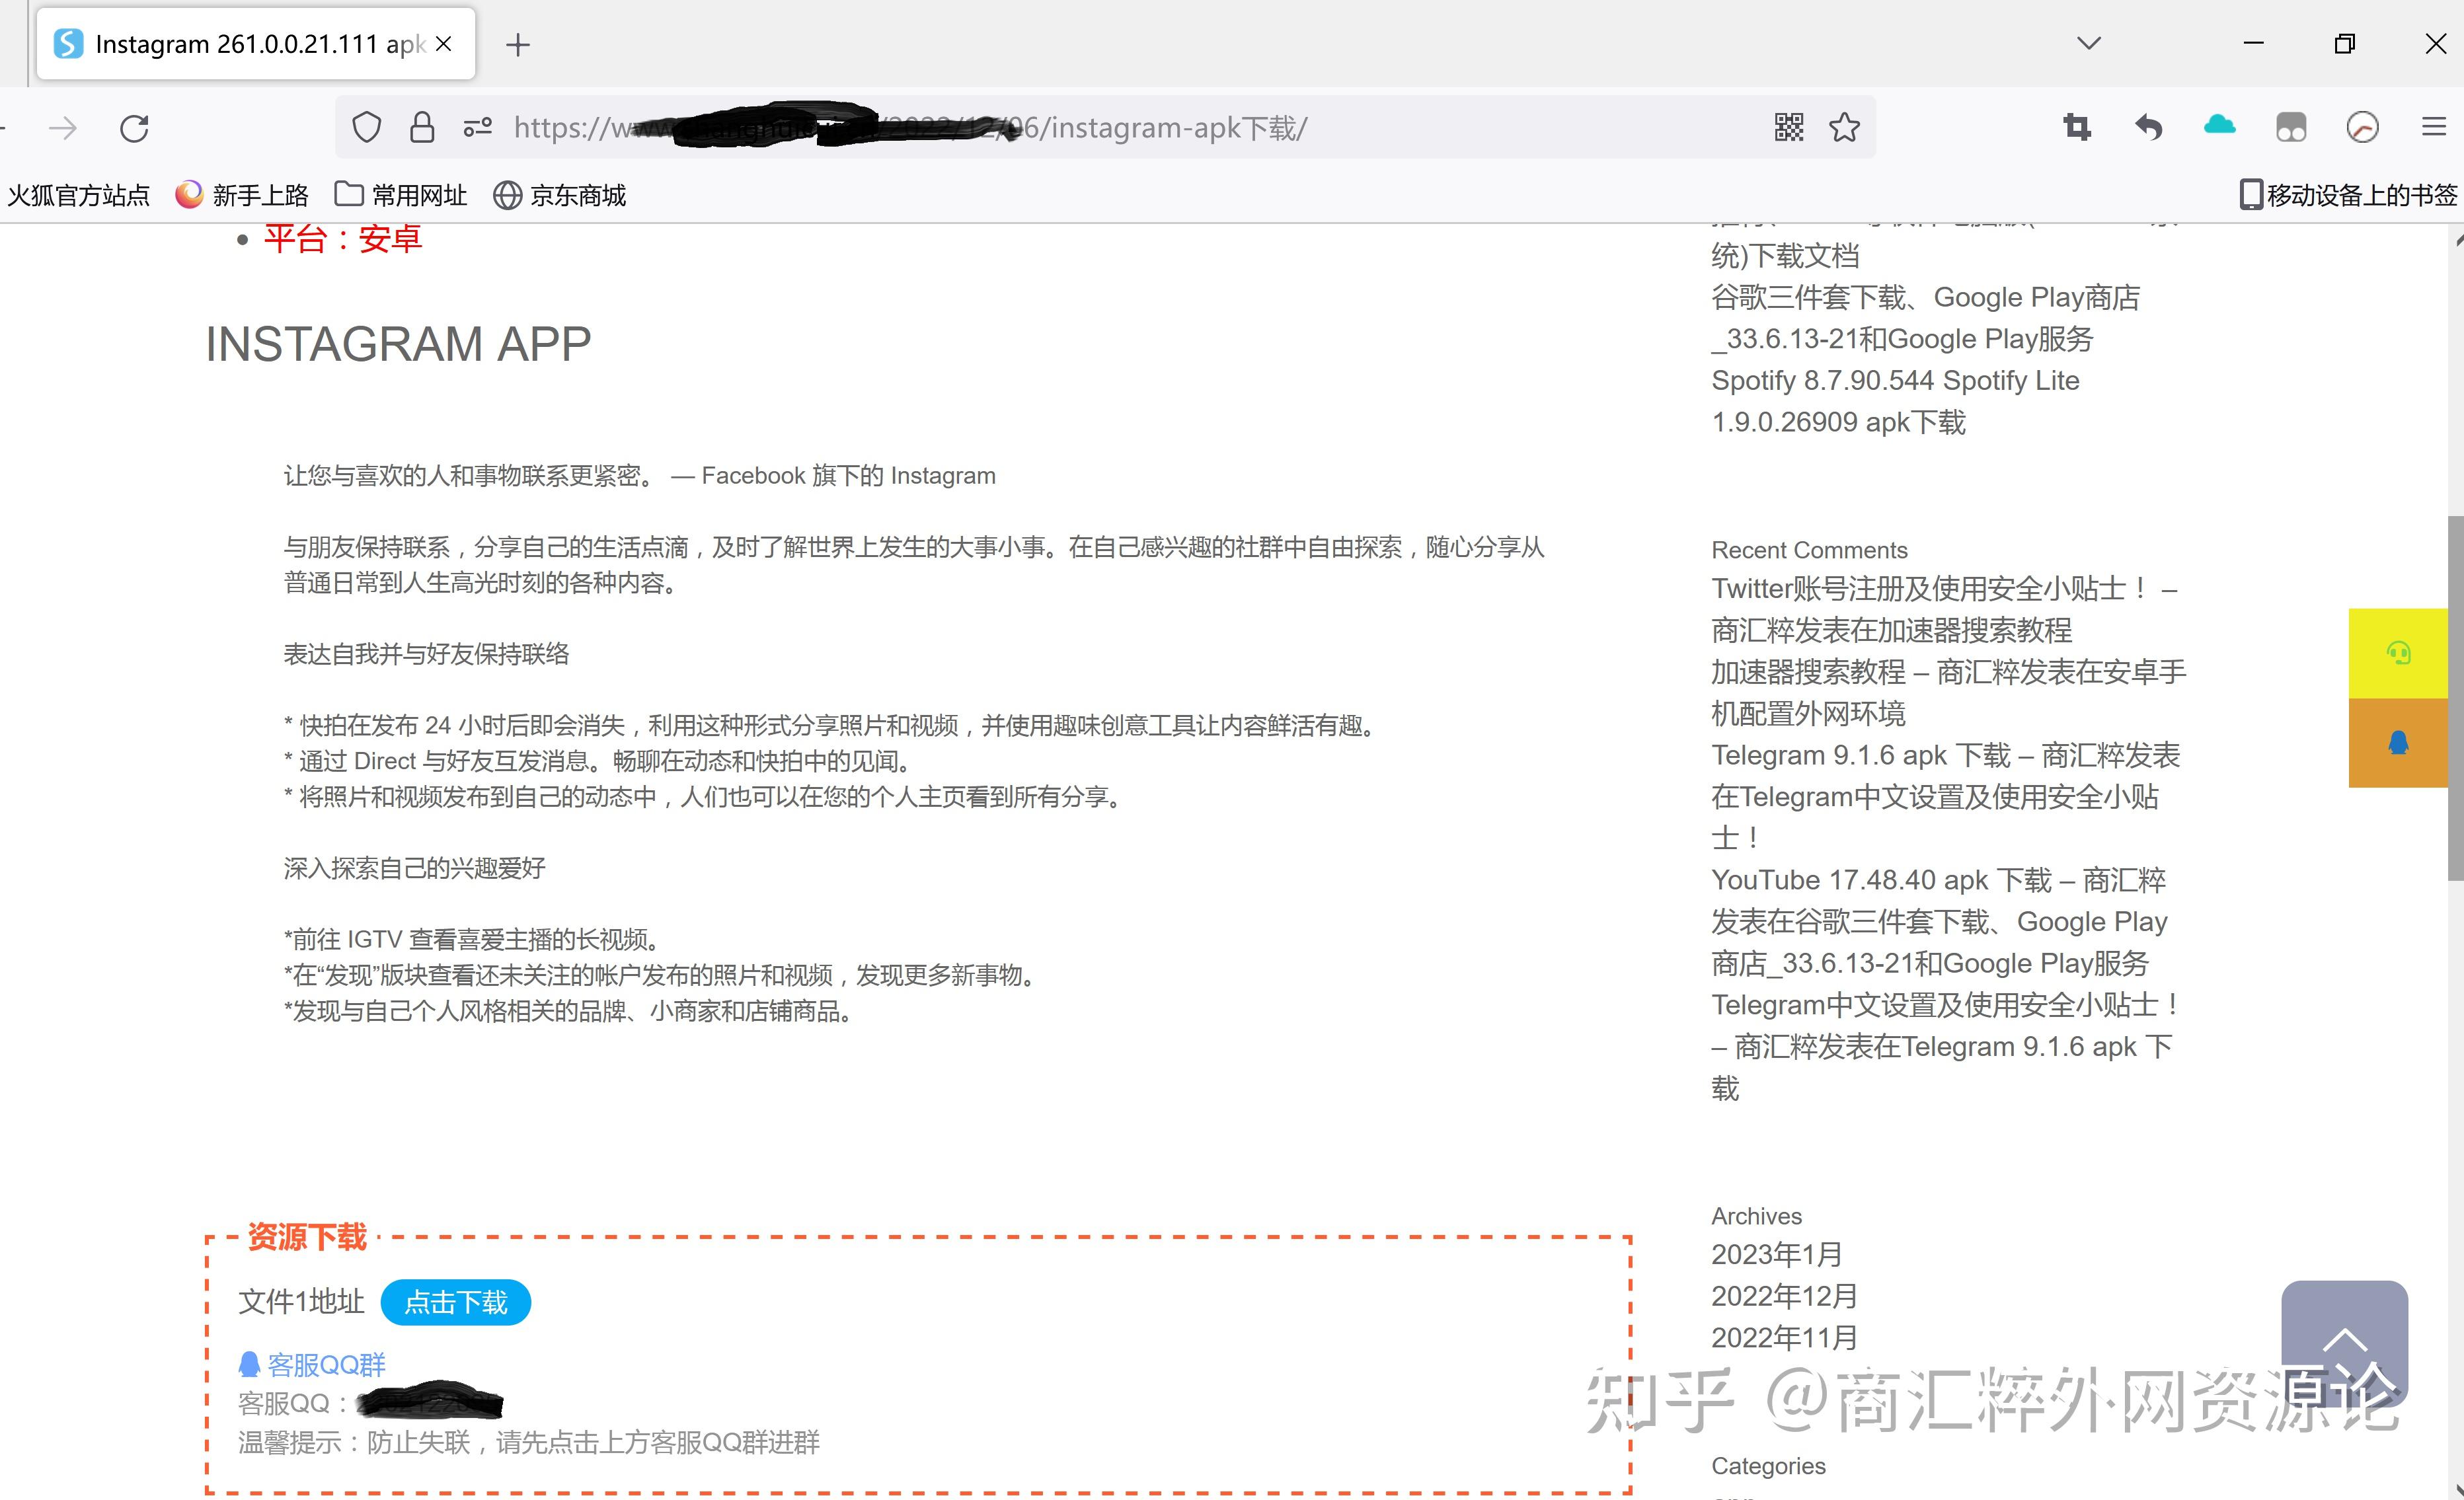Click the screenshot tool icon in toolbar

click(2073, 124)
